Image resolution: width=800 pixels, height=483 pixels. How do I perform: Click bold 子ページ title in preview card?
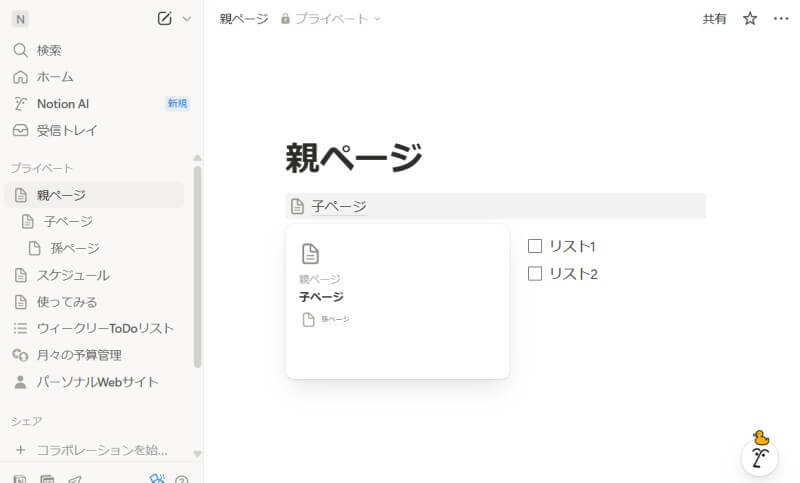coord(321,296)
